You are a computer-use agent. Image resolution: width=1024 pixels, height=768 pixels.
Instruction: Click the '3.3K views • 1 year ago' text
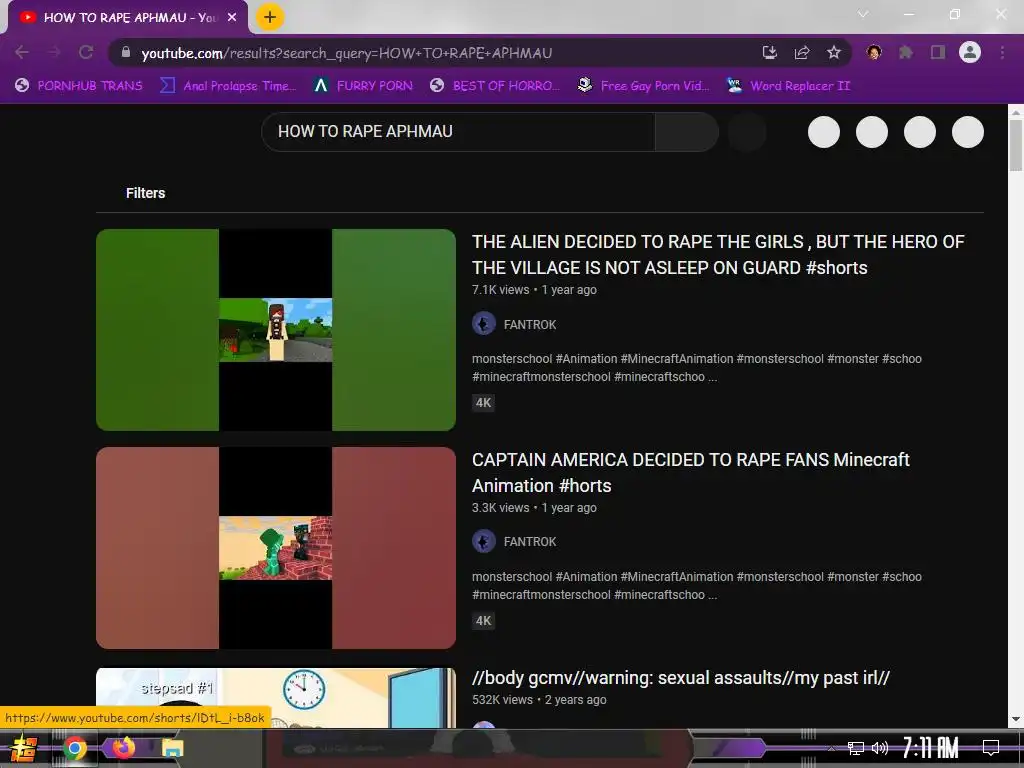[534, 508]
